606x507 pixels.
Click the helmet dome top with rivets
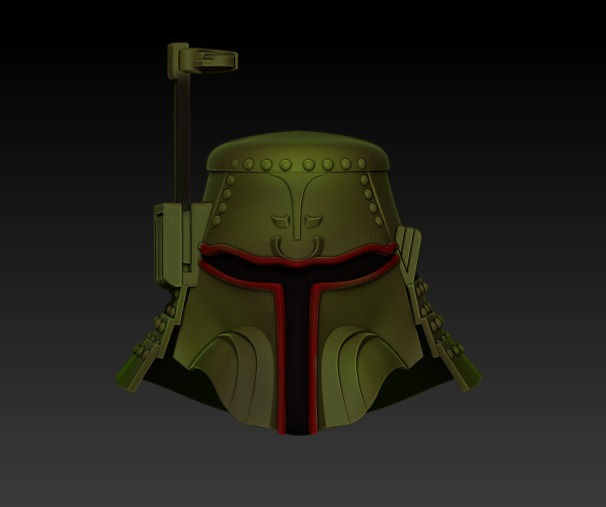(298, 153)
